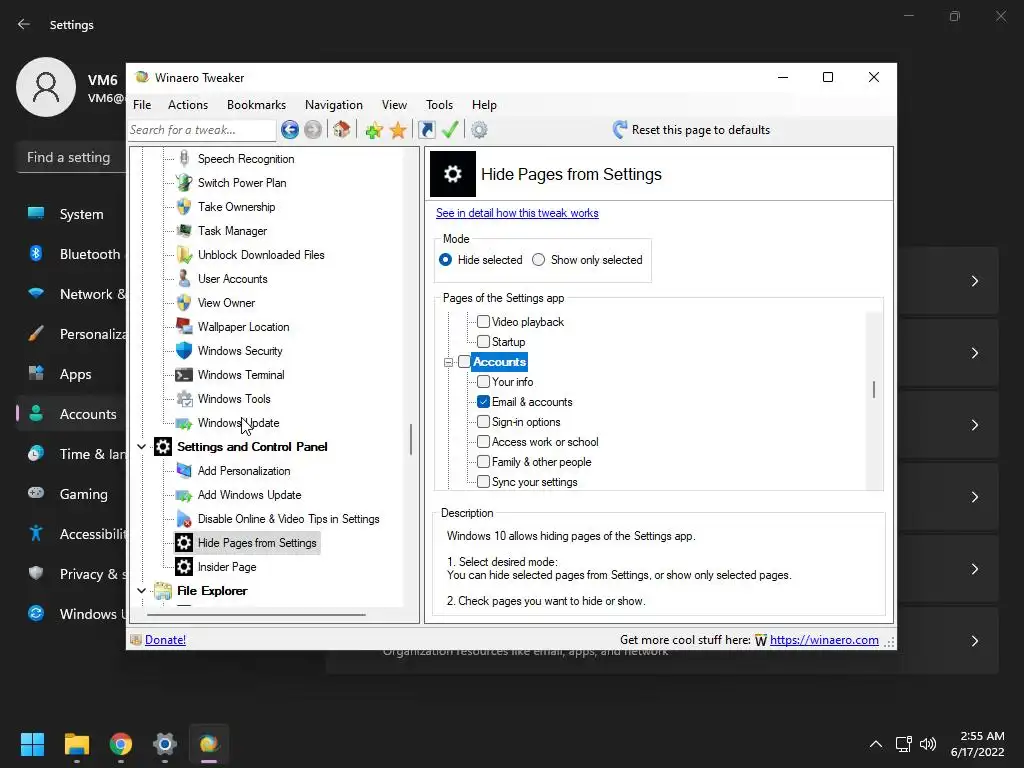This screenshot has width=1024, height=768.
Task: Click the Search for a tweak field
Action: click(x=202, y=130)
